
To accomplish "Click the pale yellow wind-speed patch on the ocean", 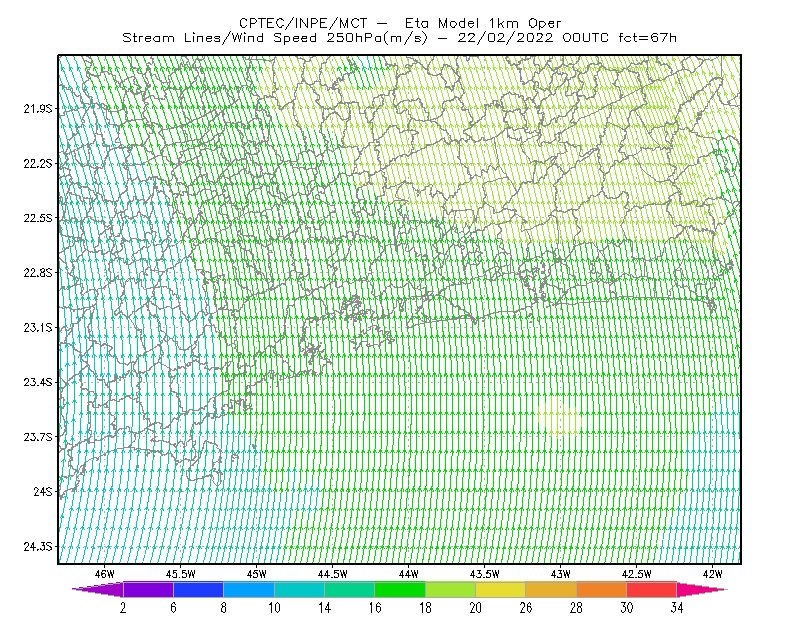I will (560, 418).
